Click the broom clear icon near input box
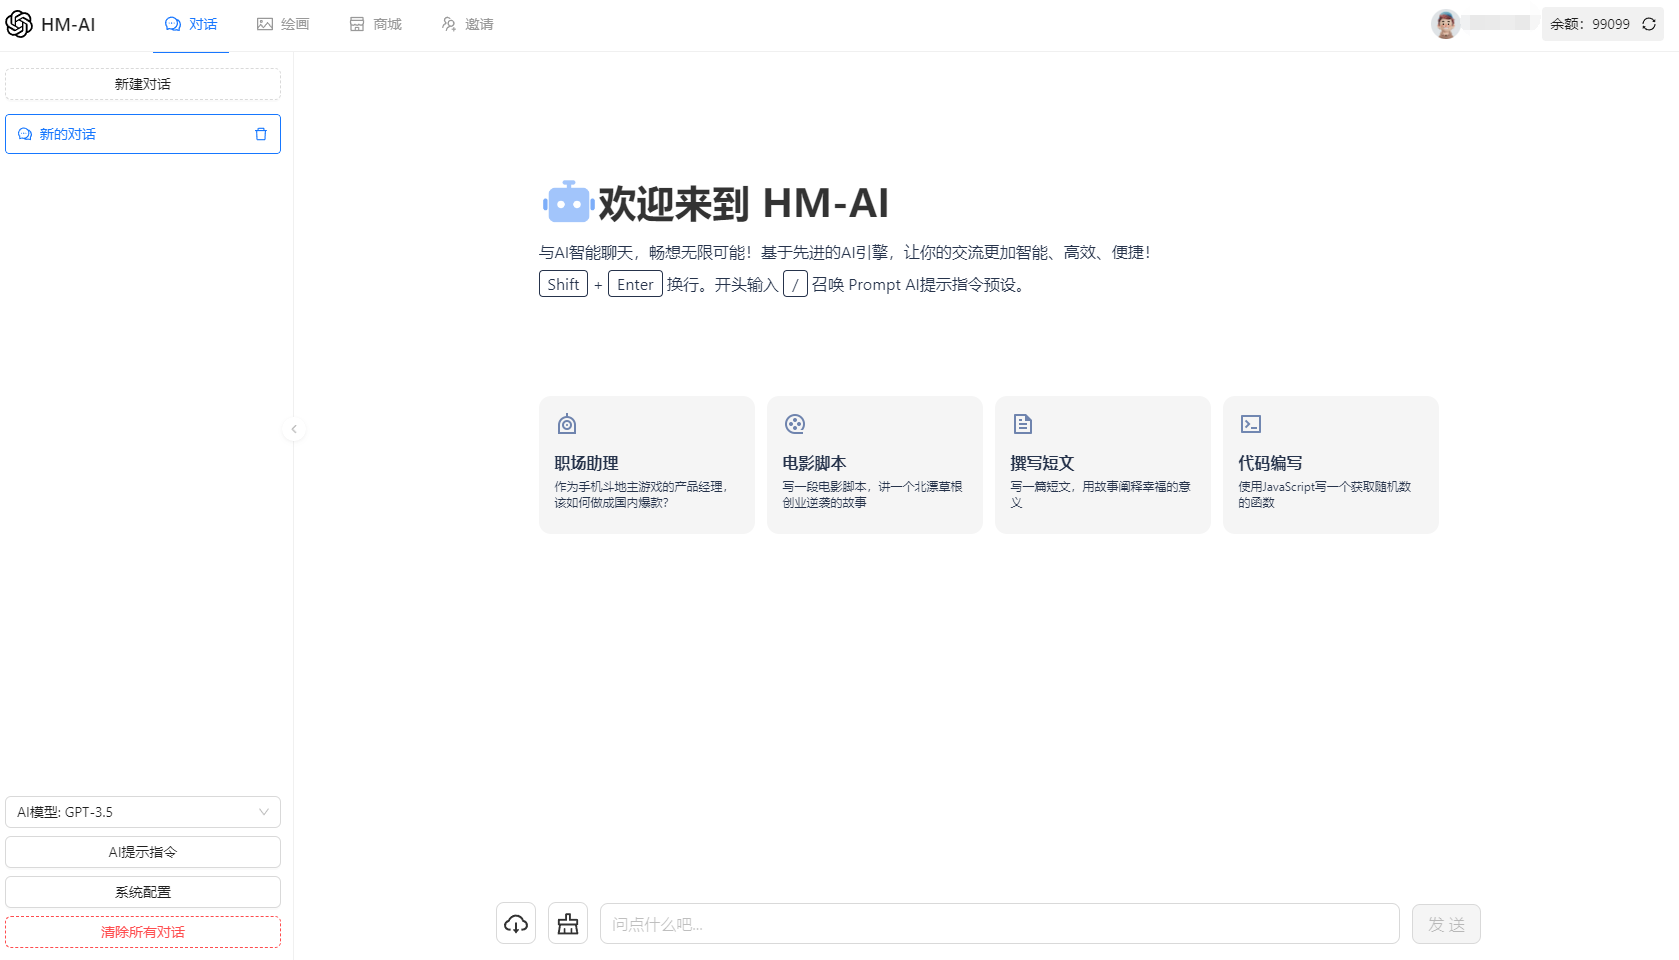The image size is (1679, 960). point(567,923)
